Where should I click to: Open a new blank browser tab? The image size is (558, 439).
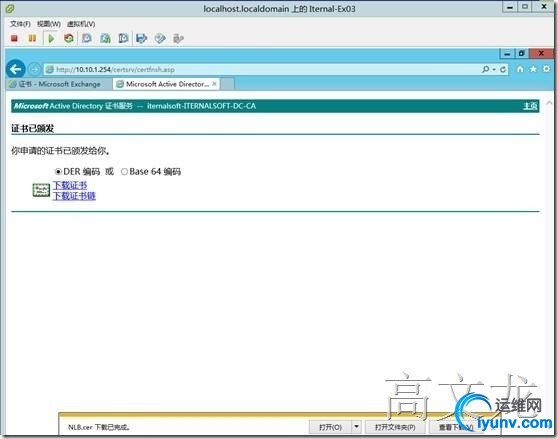point(227,84)
